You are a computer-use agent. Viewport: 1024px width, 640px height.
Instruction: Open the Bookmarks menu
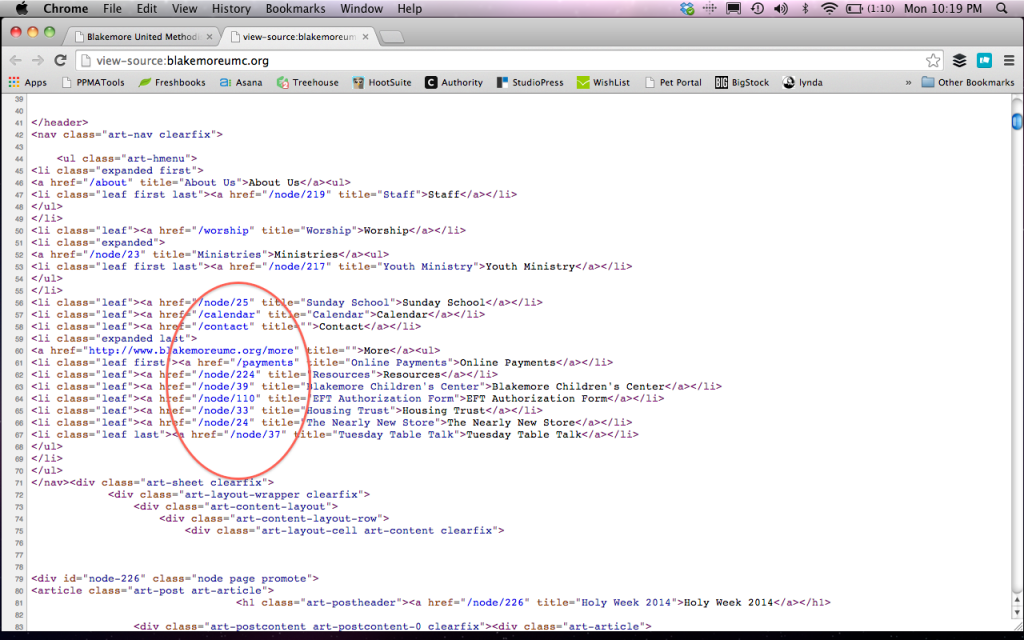295,8
